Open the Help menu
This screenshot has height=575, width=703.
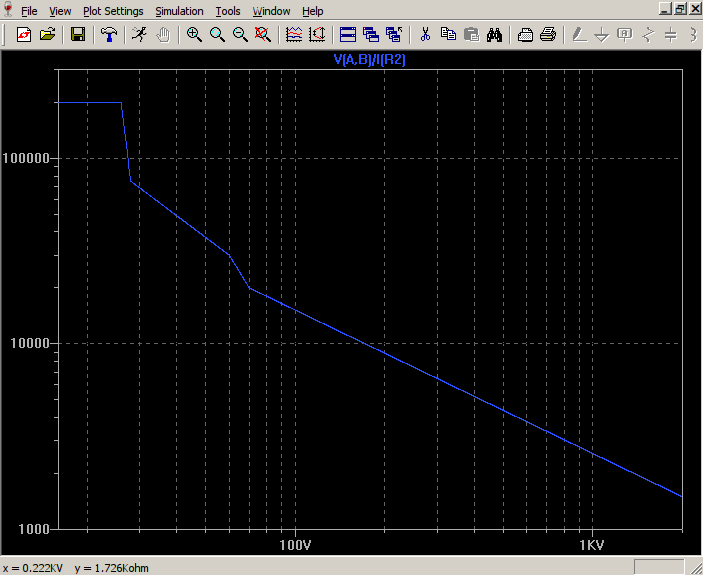pyautogui.click(x=312, y=11)
